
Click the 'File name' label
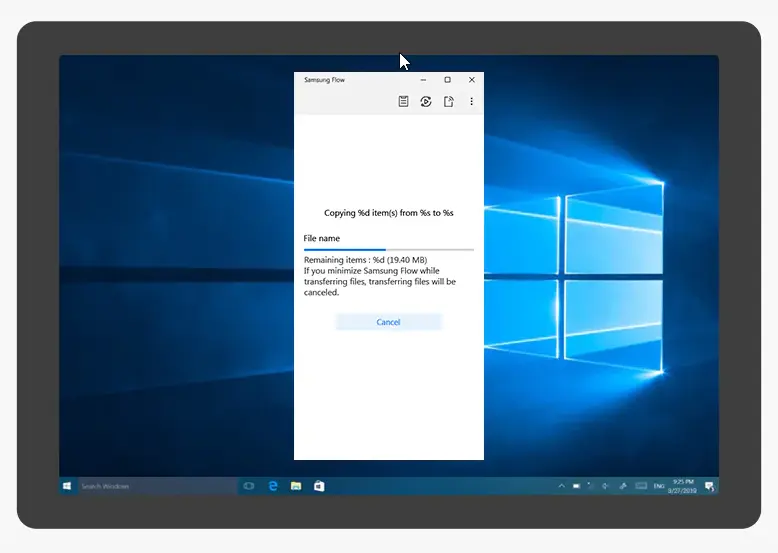[x=322, y=238]
